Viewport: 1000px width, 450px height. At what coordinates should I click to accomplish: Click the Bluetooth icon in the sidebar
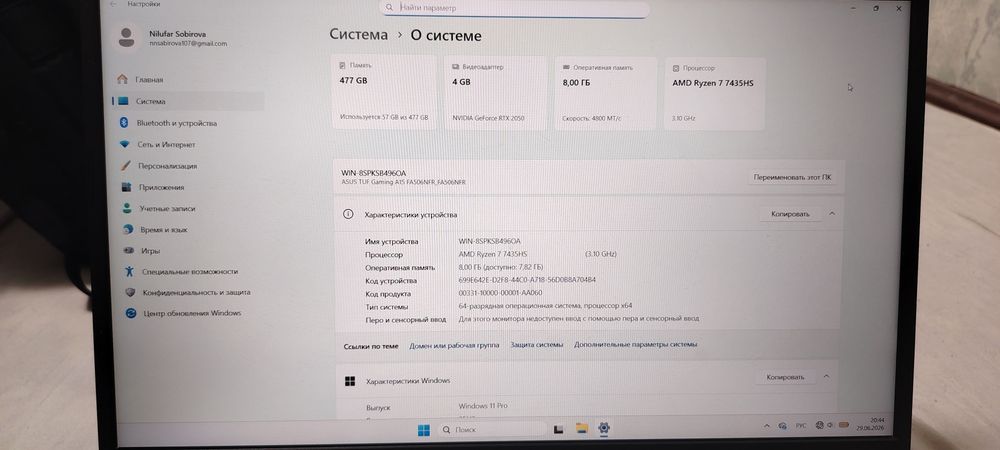click(124, 123)
